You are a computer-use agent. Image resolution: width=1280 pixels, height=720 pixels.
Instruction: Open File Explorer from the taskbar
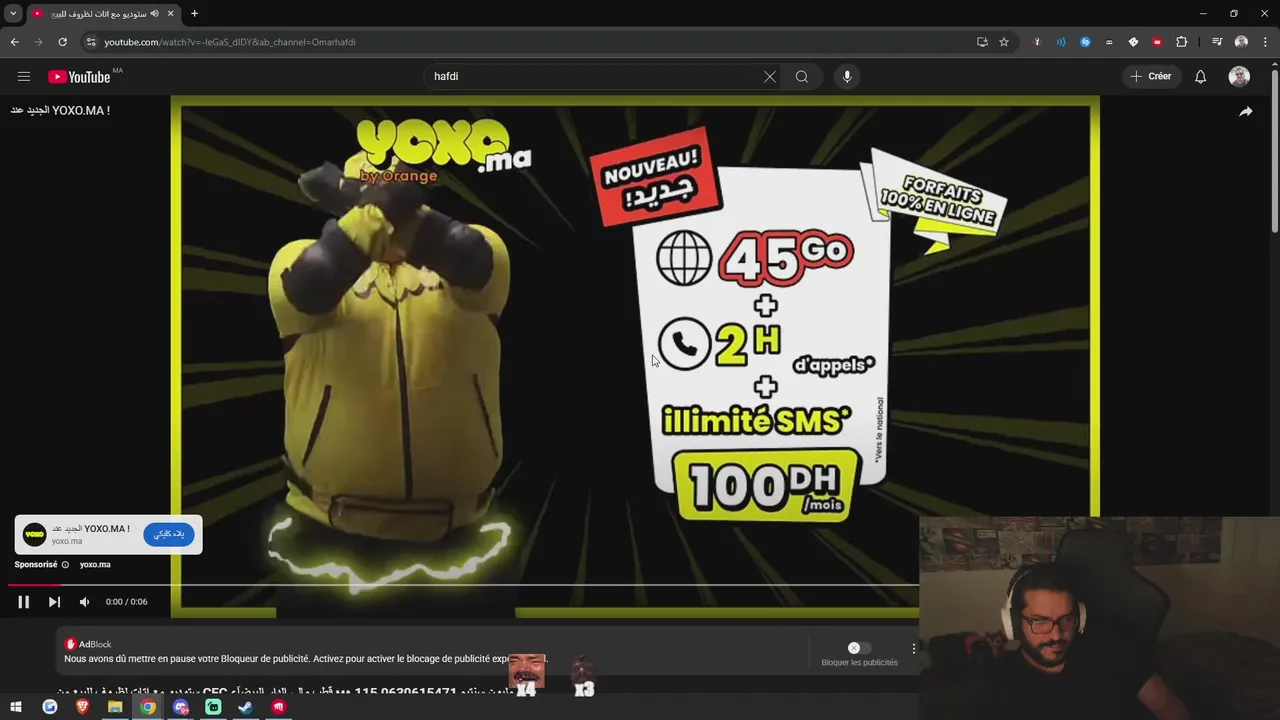[115, 707]
